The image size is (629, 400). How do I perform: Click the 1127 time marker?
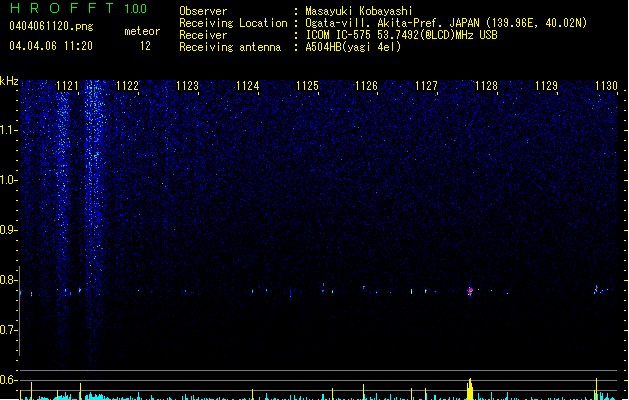point(426,85)
